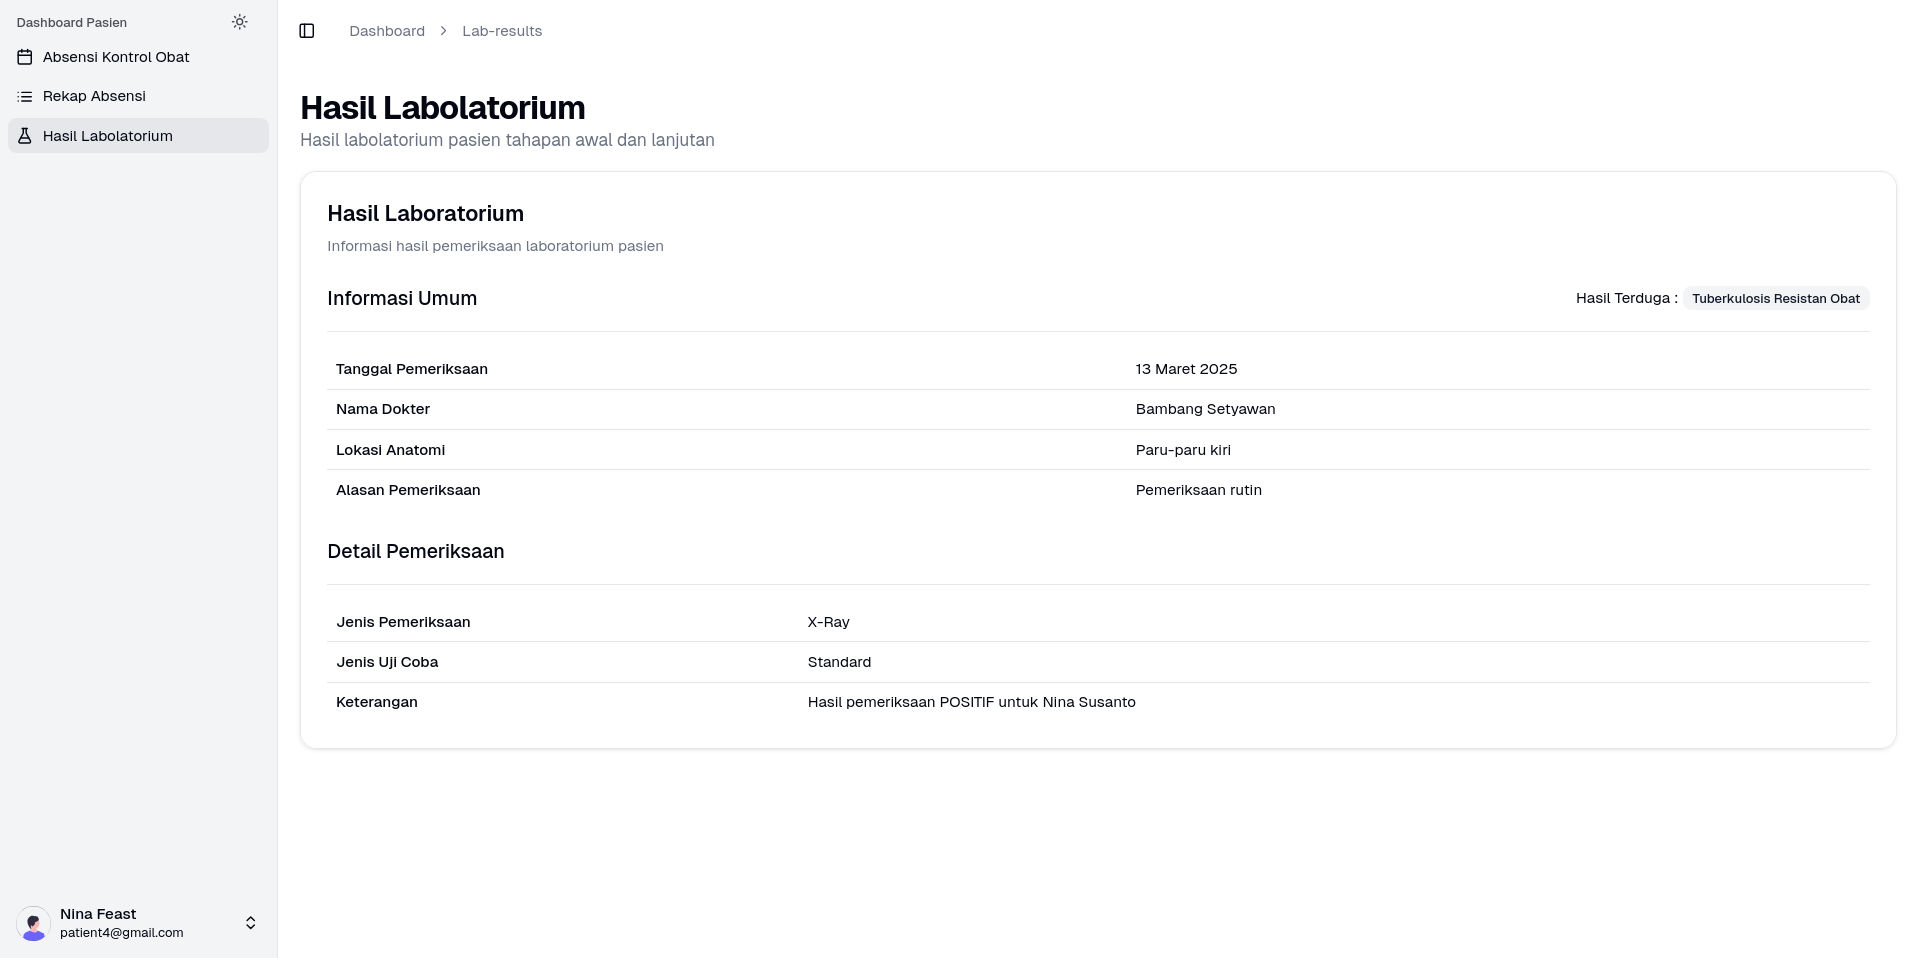Image resolution: width=1909 pixels, height=958 pixels.
Task: Click the sidebar collapse panel icon
Action: (x=307, y=31)
